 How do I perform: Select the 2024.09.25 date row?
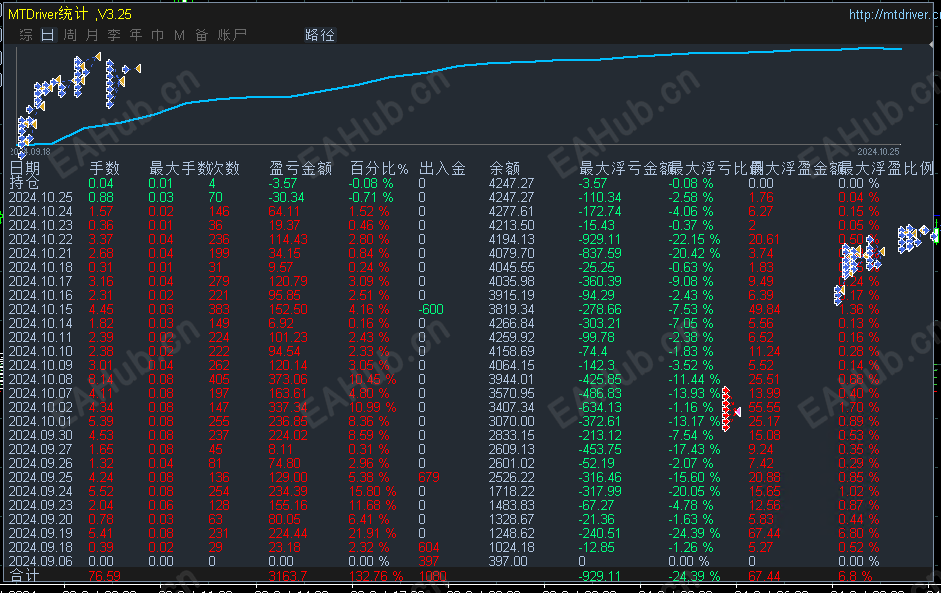[x=41, y=477]
